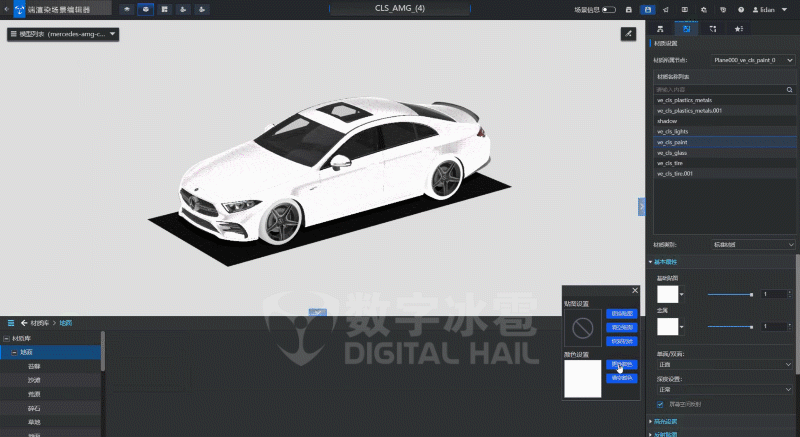Click the metal white color swatch
Screen dimensions: 800x437
667,326
